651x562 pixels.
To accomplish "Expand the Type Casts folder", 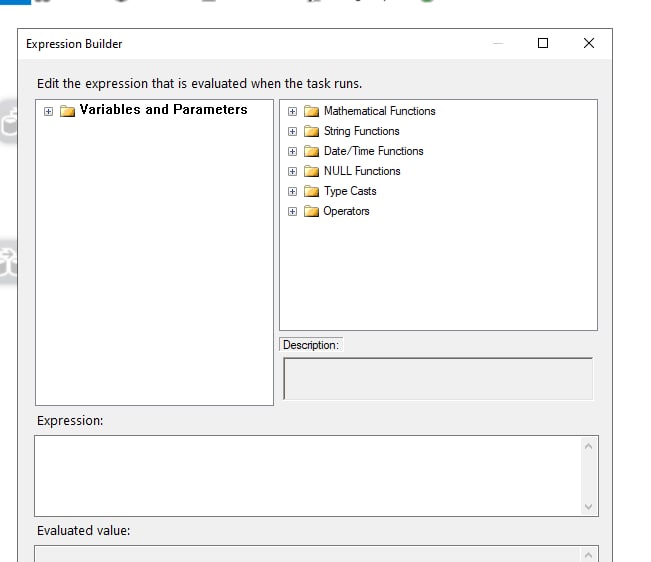I will tap(292, 191).
